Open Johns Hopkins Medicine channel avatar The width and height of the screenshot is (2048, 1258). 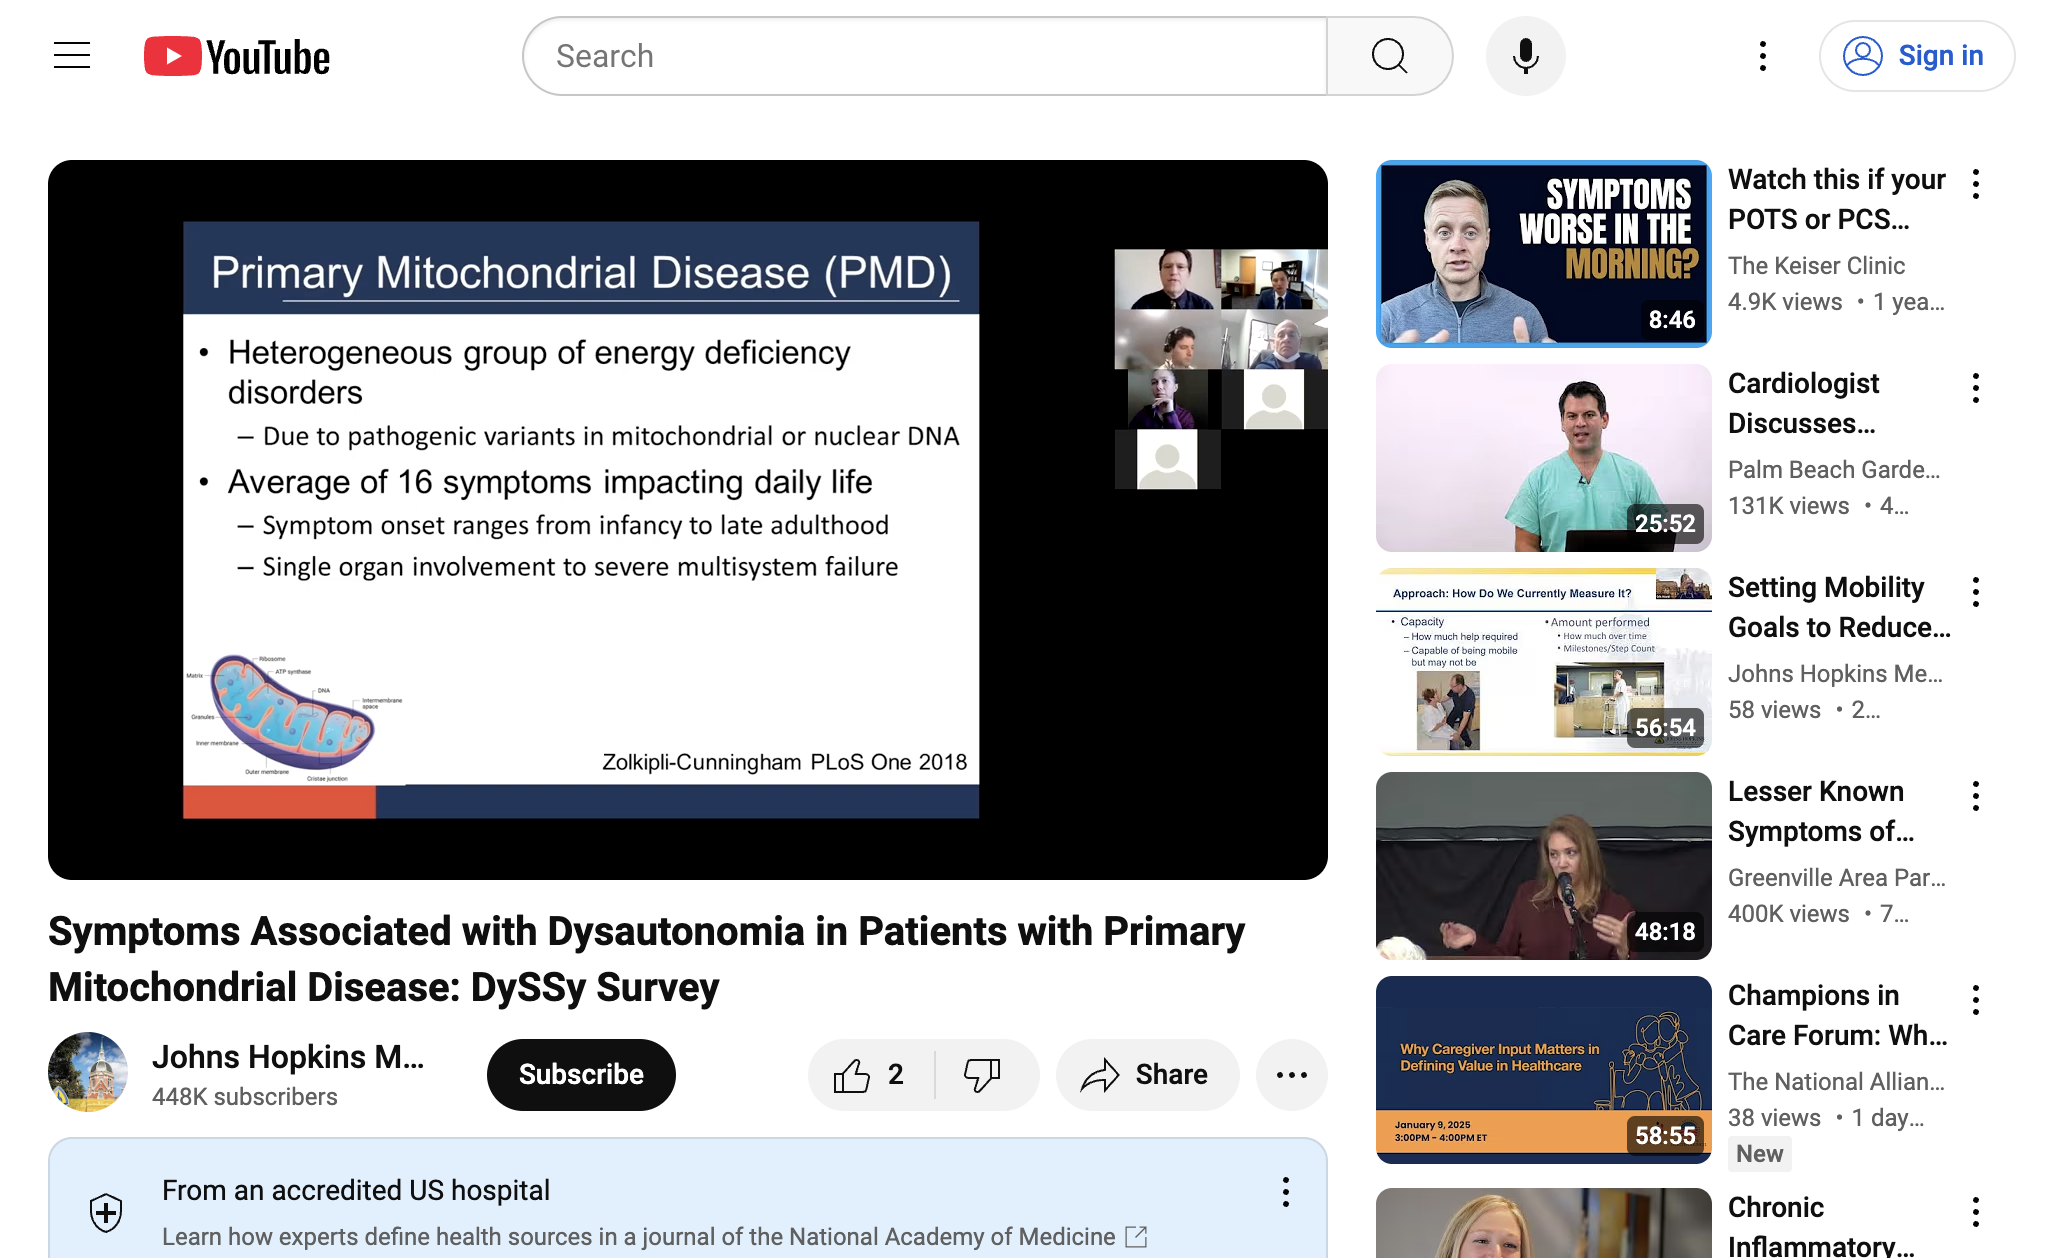coord(88,1073)
